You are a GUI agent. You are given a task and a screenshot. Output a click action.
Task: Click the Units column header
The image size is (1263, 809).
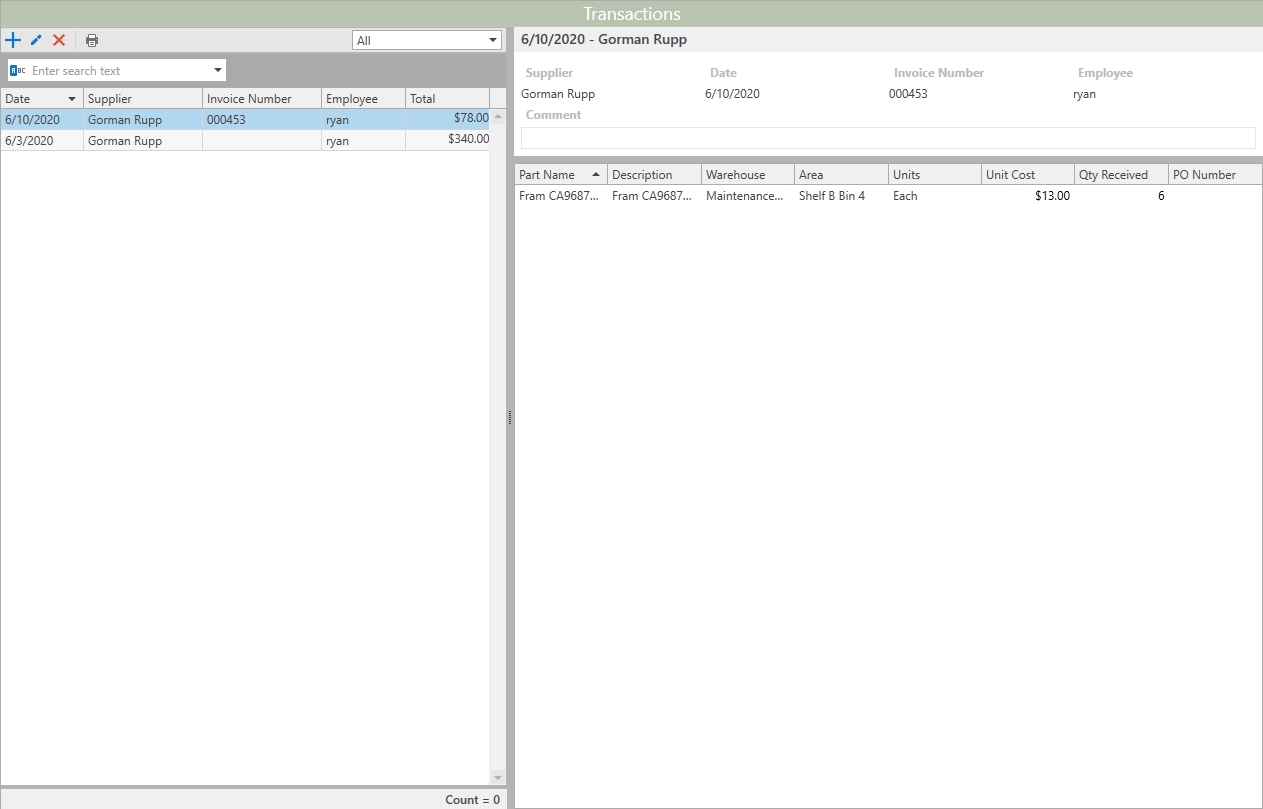(934, 174)
